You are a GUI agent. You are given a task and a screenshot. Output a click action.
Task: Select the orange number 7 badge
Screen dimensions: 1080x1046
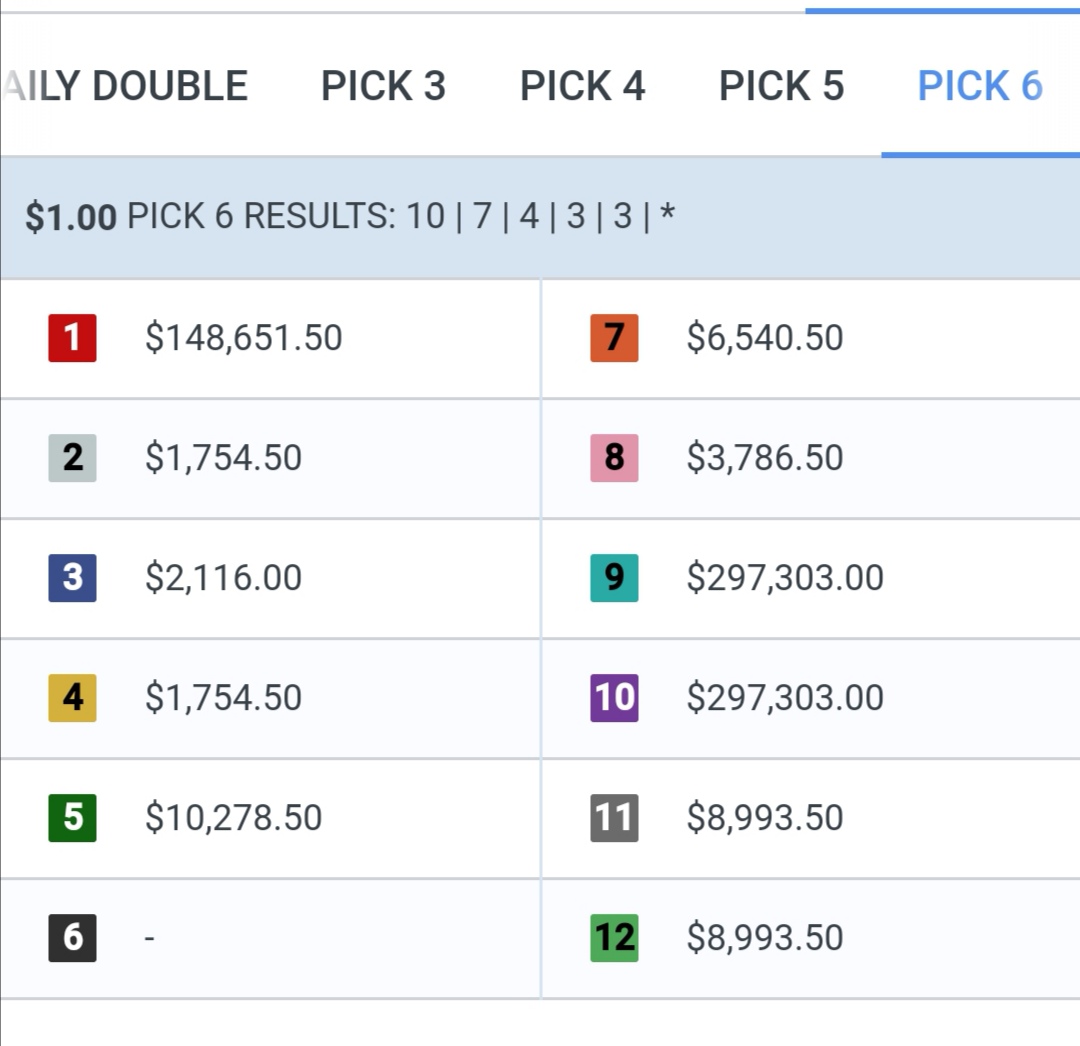(614, 337)
